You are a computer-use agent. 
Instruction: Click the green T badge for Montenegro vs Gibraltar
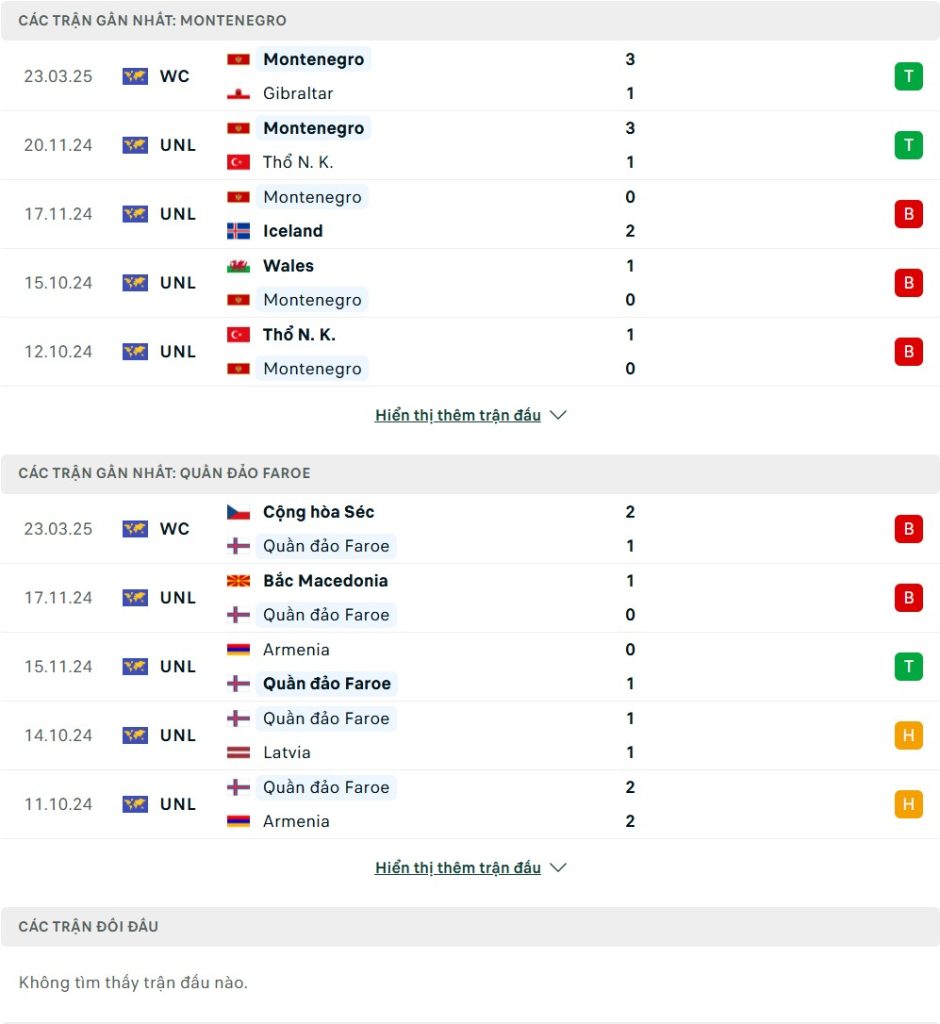coord(908,76)
